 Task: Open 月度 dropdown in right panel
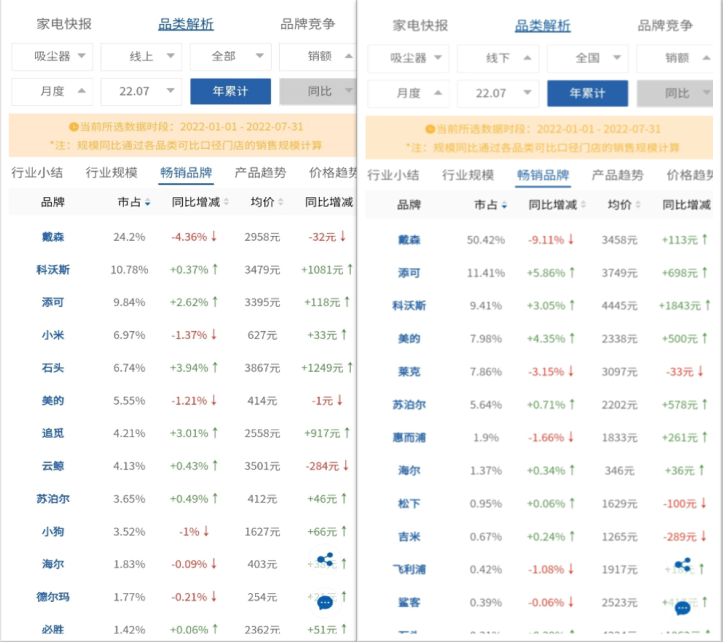tap(409, 93)
